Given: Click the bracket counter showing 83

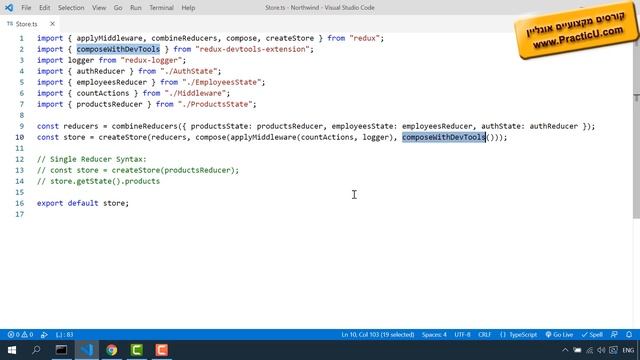Looking at the screenshot, I should (64, 335).
